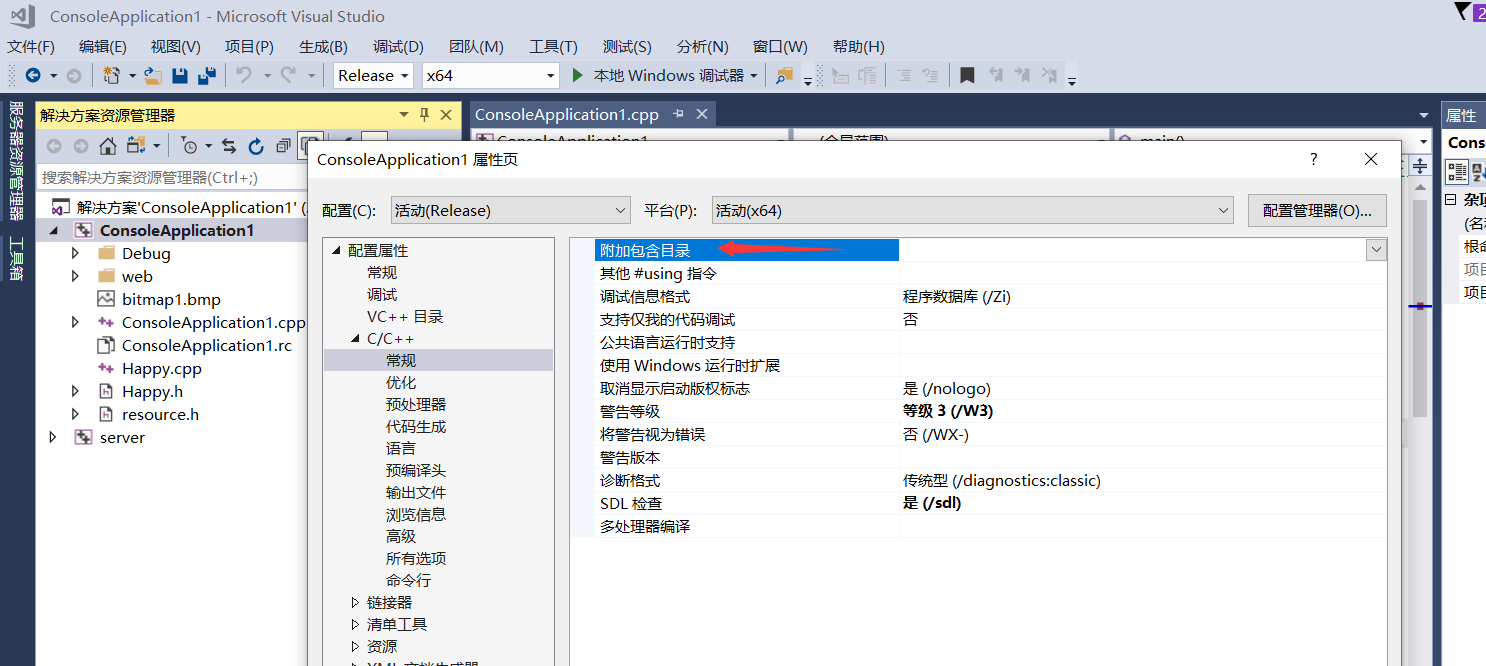Viewport: 1486px width, 666px height.
Task: Click the redo arrow icon
Action: pos(288,75)
